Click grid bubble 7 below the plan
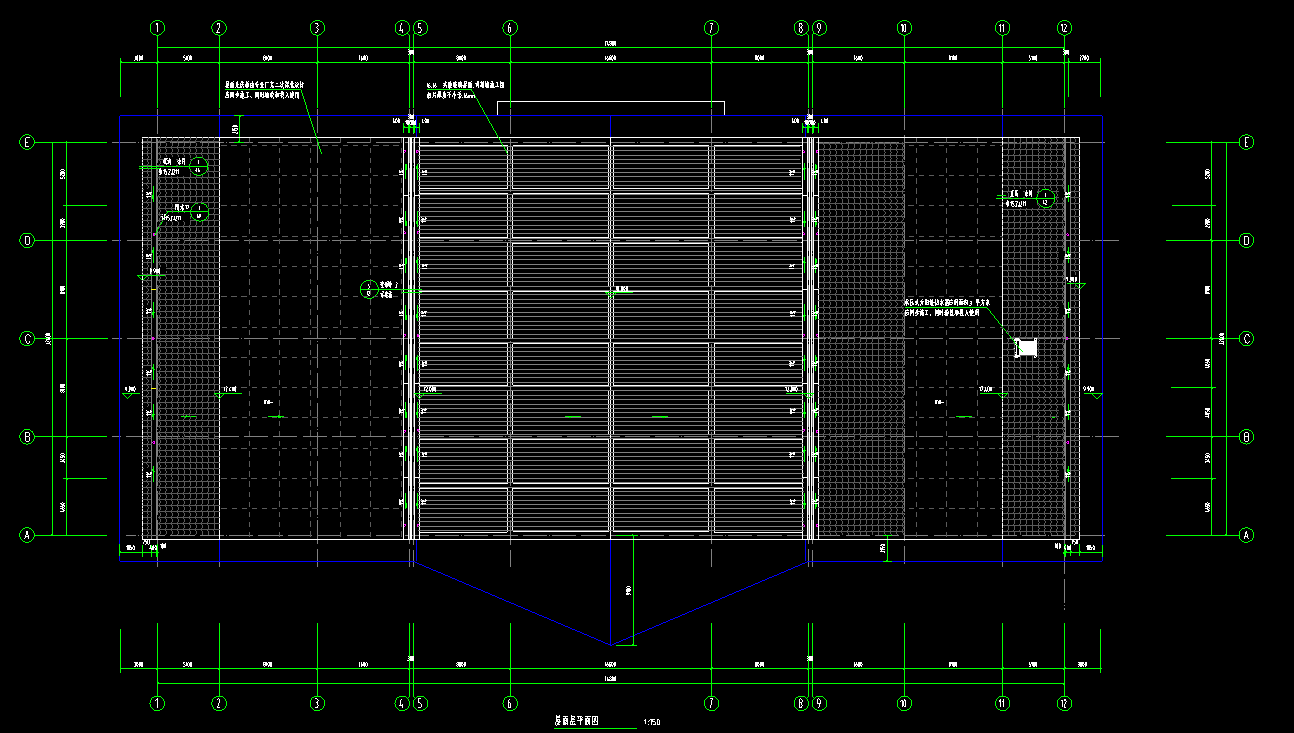The image size is (1294, 733). coord(711,703)
